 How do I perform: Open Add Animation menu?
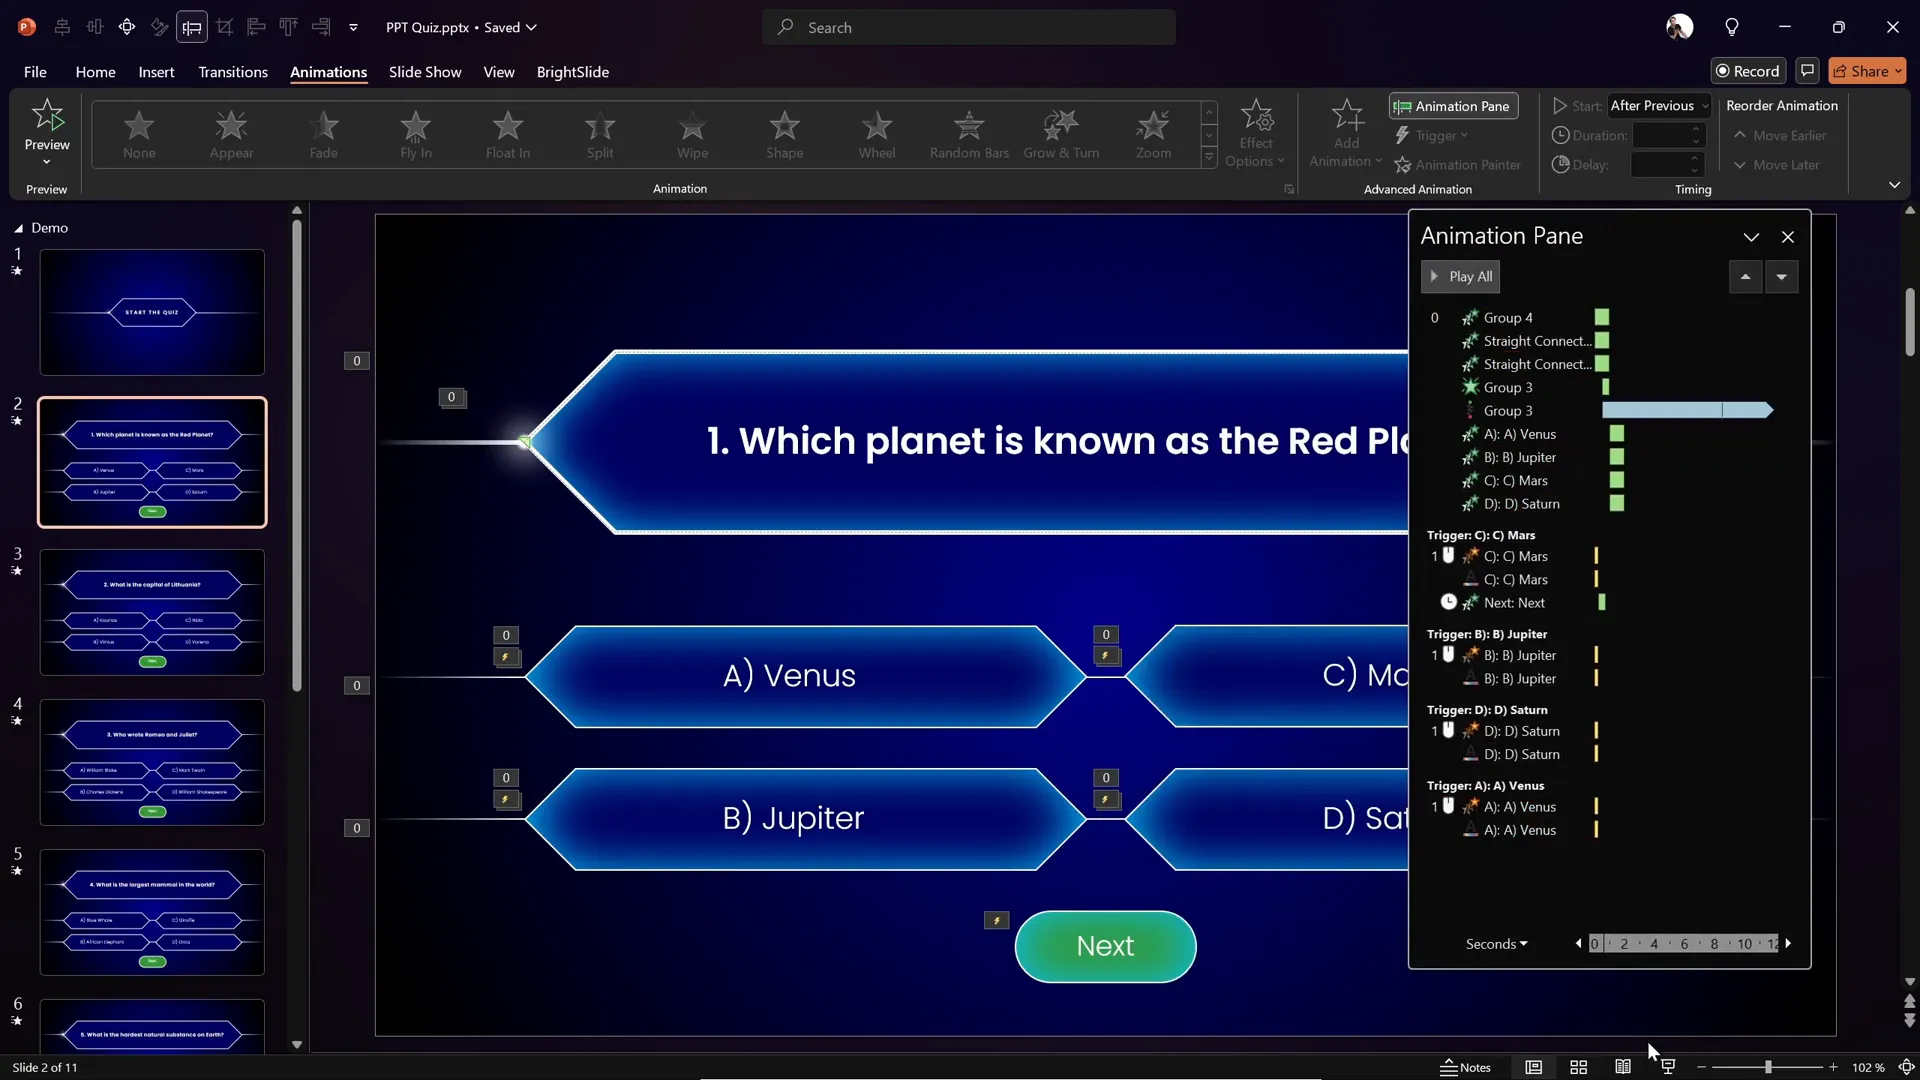(1346, 134)
